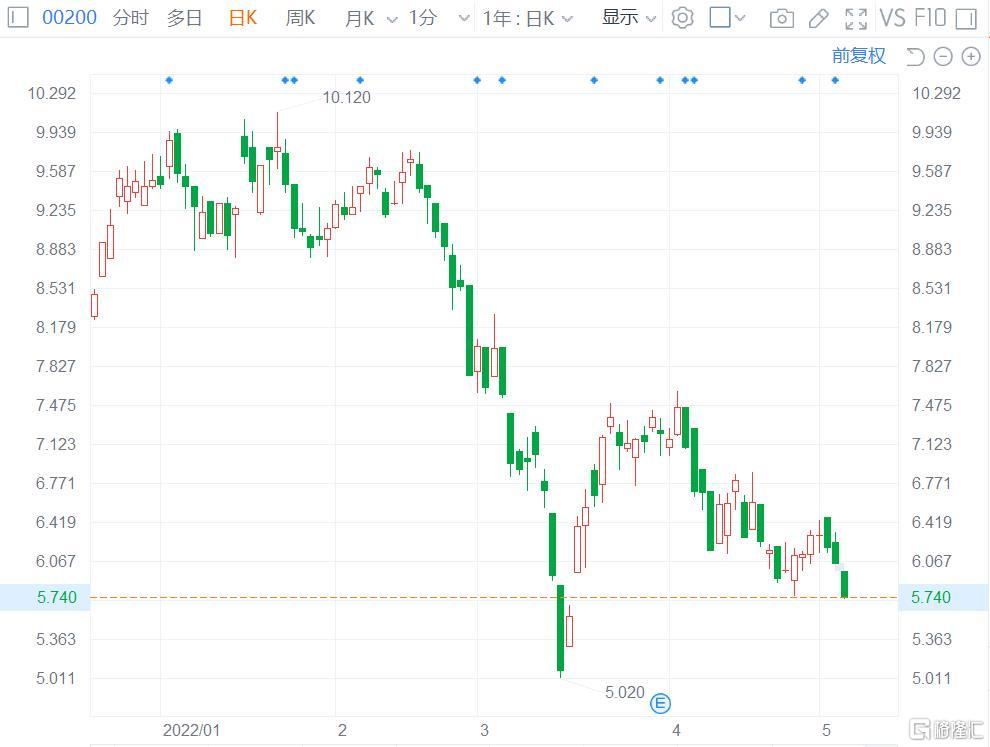Toggle the right side panel icon
This screenshot has height=747, width=990.
click(x=966, y=18)
